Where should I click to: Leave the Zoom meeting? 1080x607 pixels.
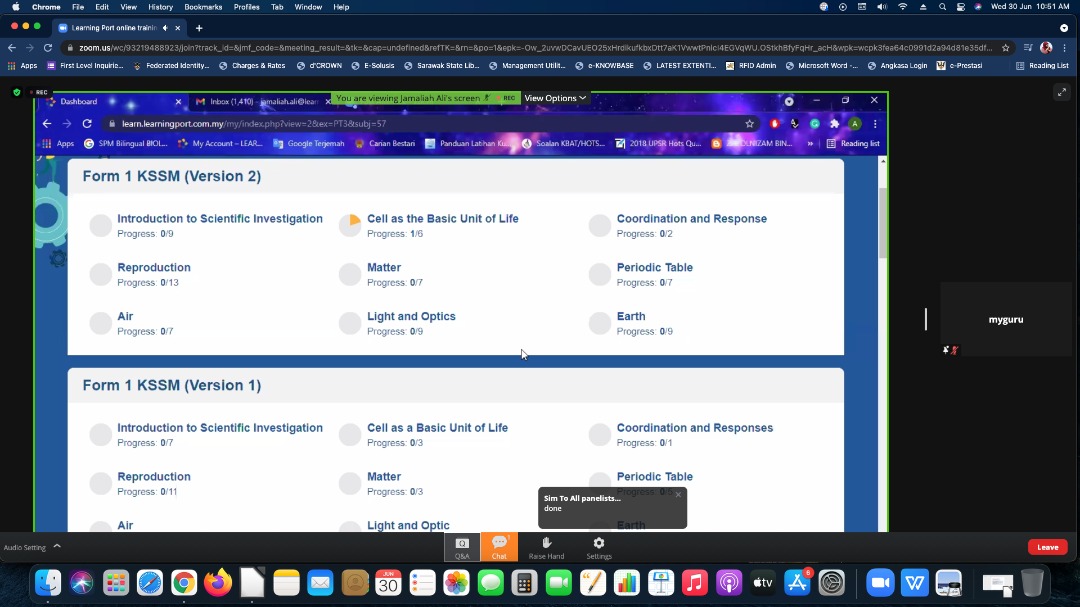pyautogui.click(x=1048, y=547)
